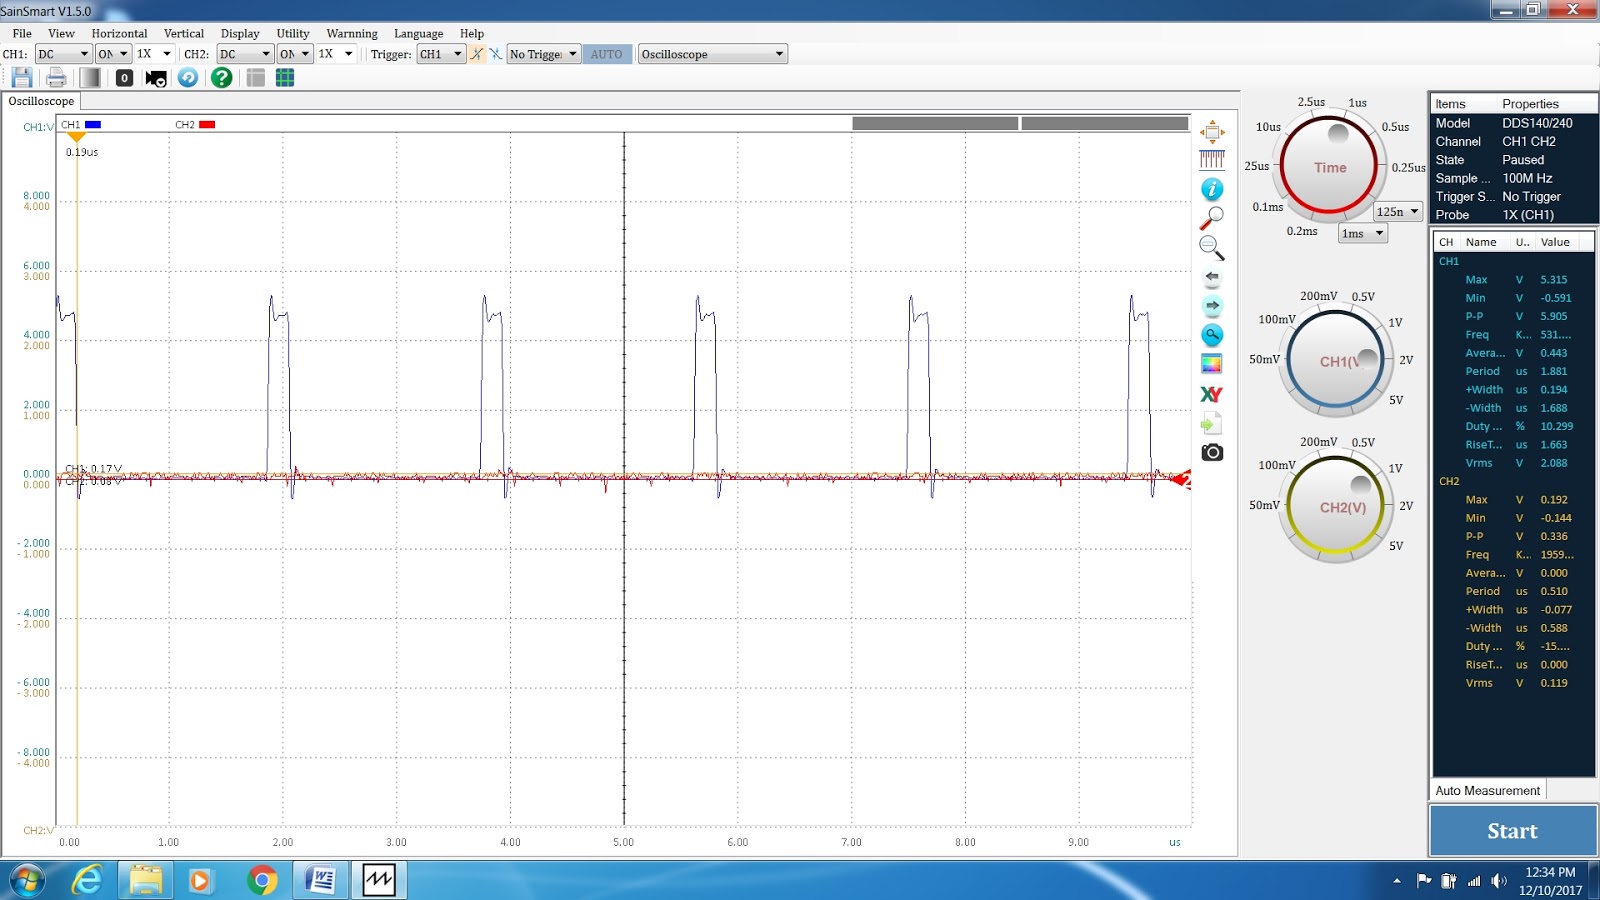The image size is (1600, 900).
Task: Click the gray waveform overview bar
Action: 1020,123
